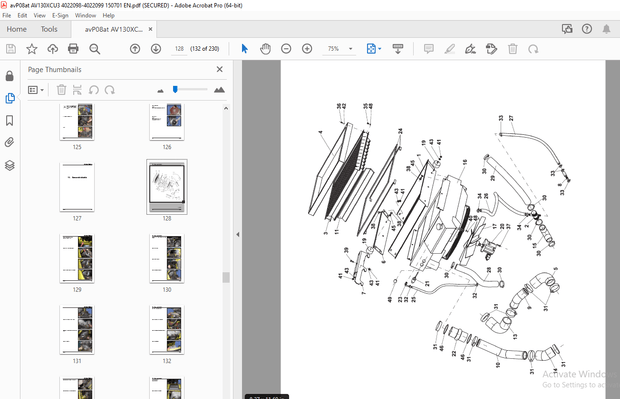This screenshot has width=620, height=399.
Task: Delete pages icon in thumbnails panel
Action: point(61,90)
